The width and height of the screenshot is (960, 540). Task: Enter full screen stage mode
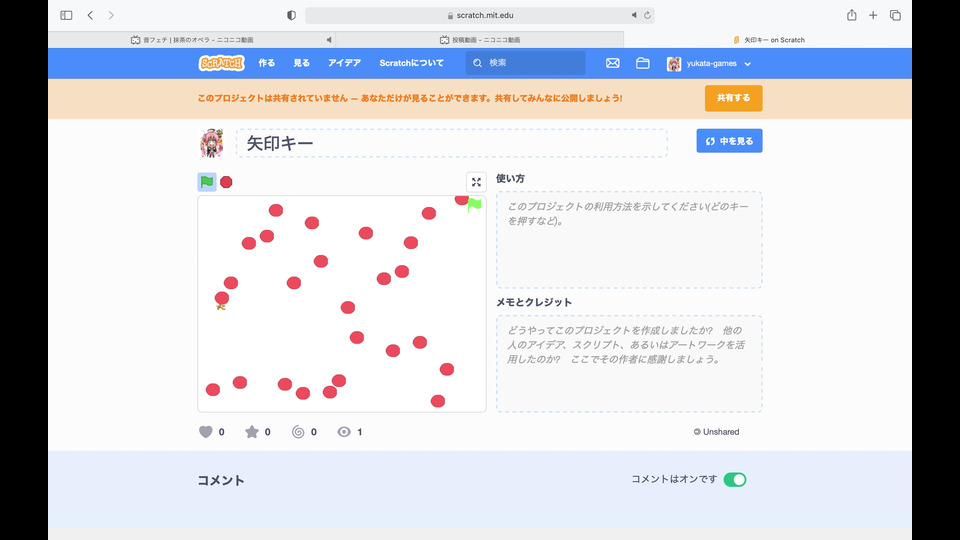(x=476, y=182)
